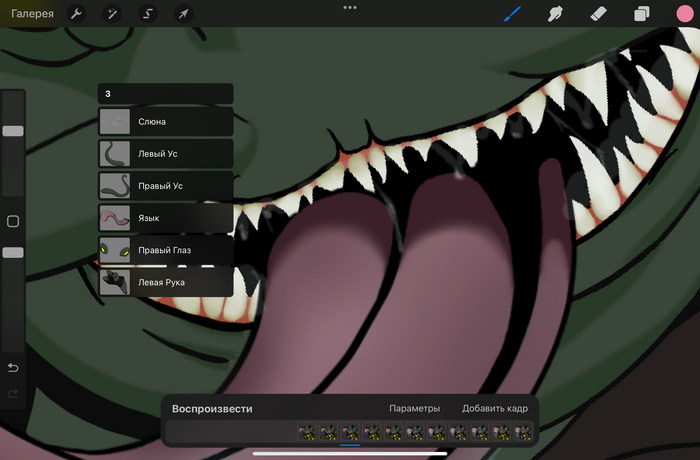This screenshot has height=460, width=700.
Task: Open the Adjustments magic wand menu
Action: tap(112, 14)
